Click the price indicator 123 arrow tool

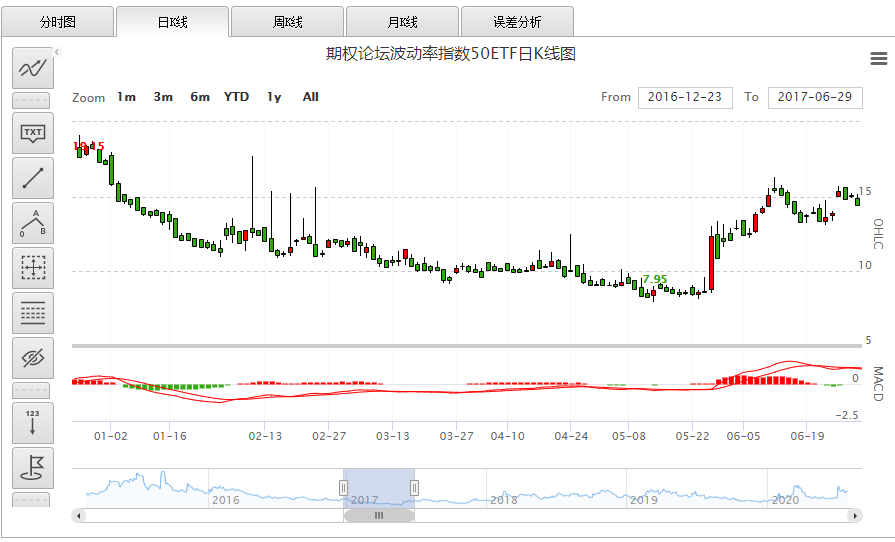click(34, 422)
